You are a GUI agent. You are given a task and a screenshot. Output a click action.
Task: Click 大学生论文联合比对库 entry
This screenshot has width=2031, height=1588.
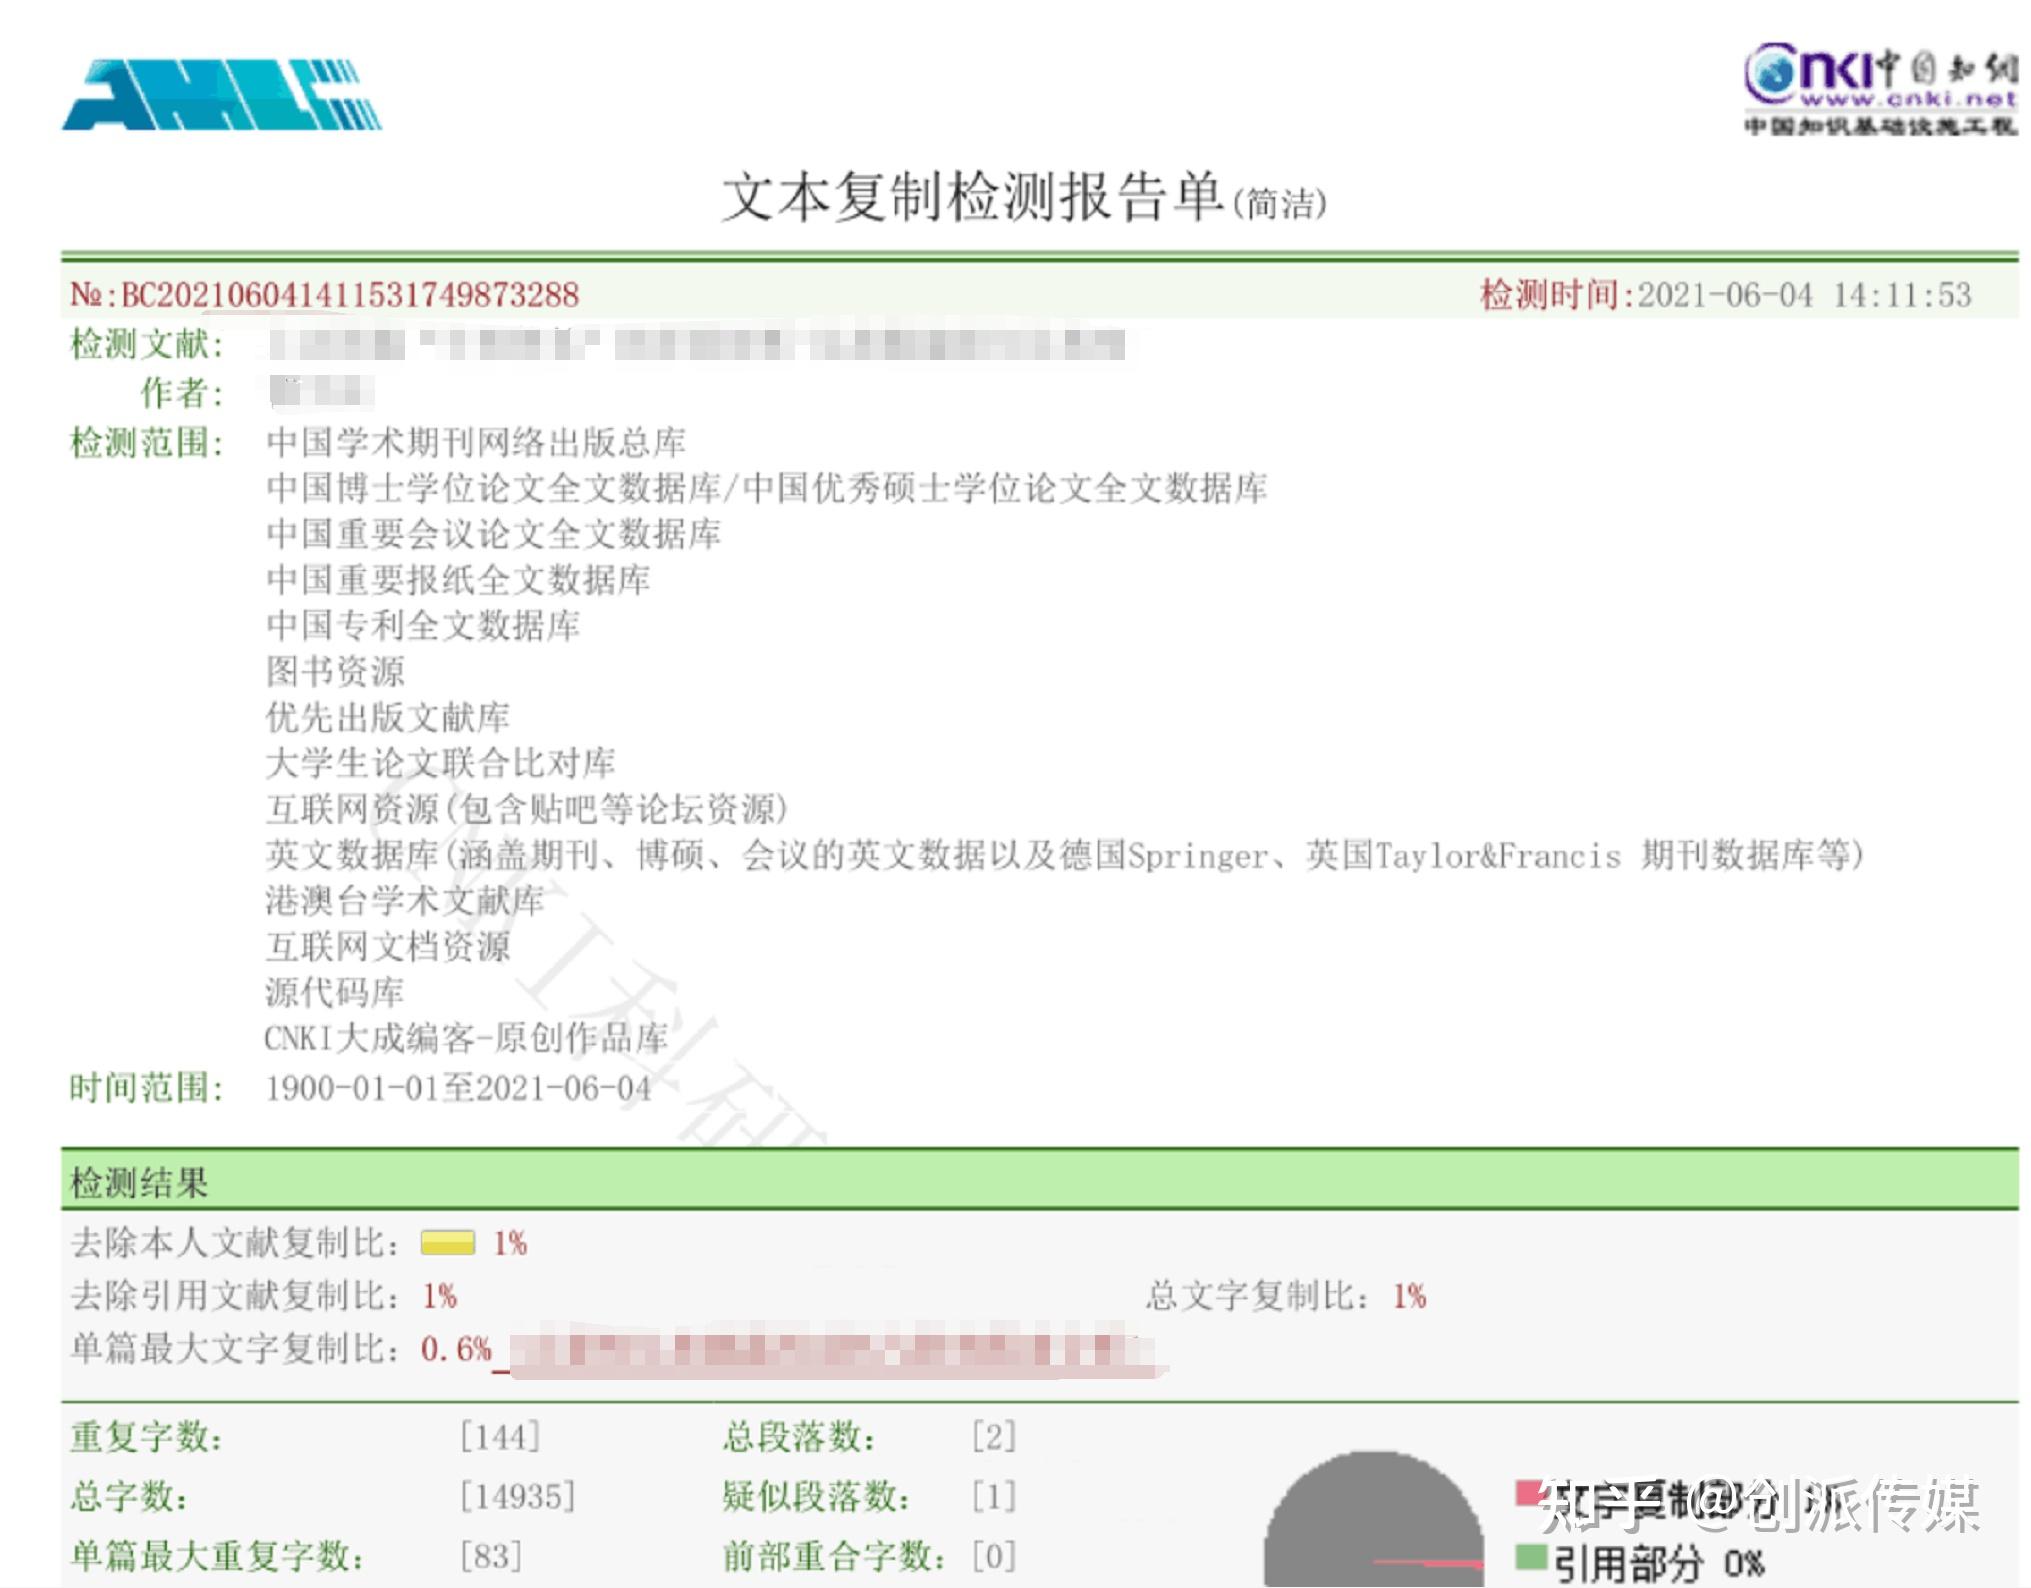[x=440, y=764]
